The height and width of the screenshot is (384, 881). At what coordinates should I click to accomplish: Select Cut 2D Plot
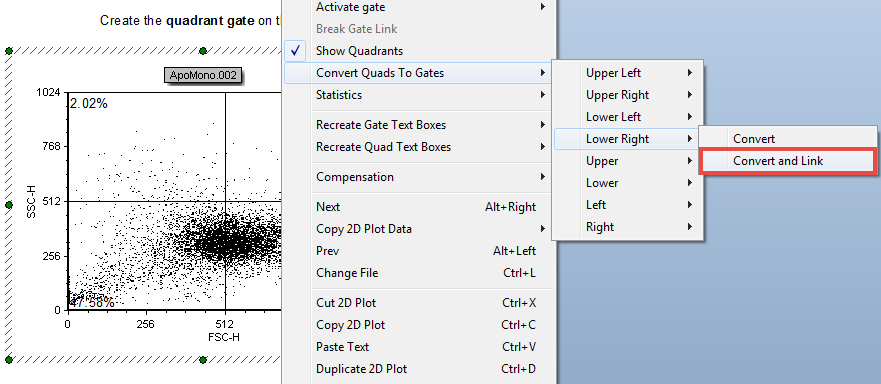coord(419,303)
